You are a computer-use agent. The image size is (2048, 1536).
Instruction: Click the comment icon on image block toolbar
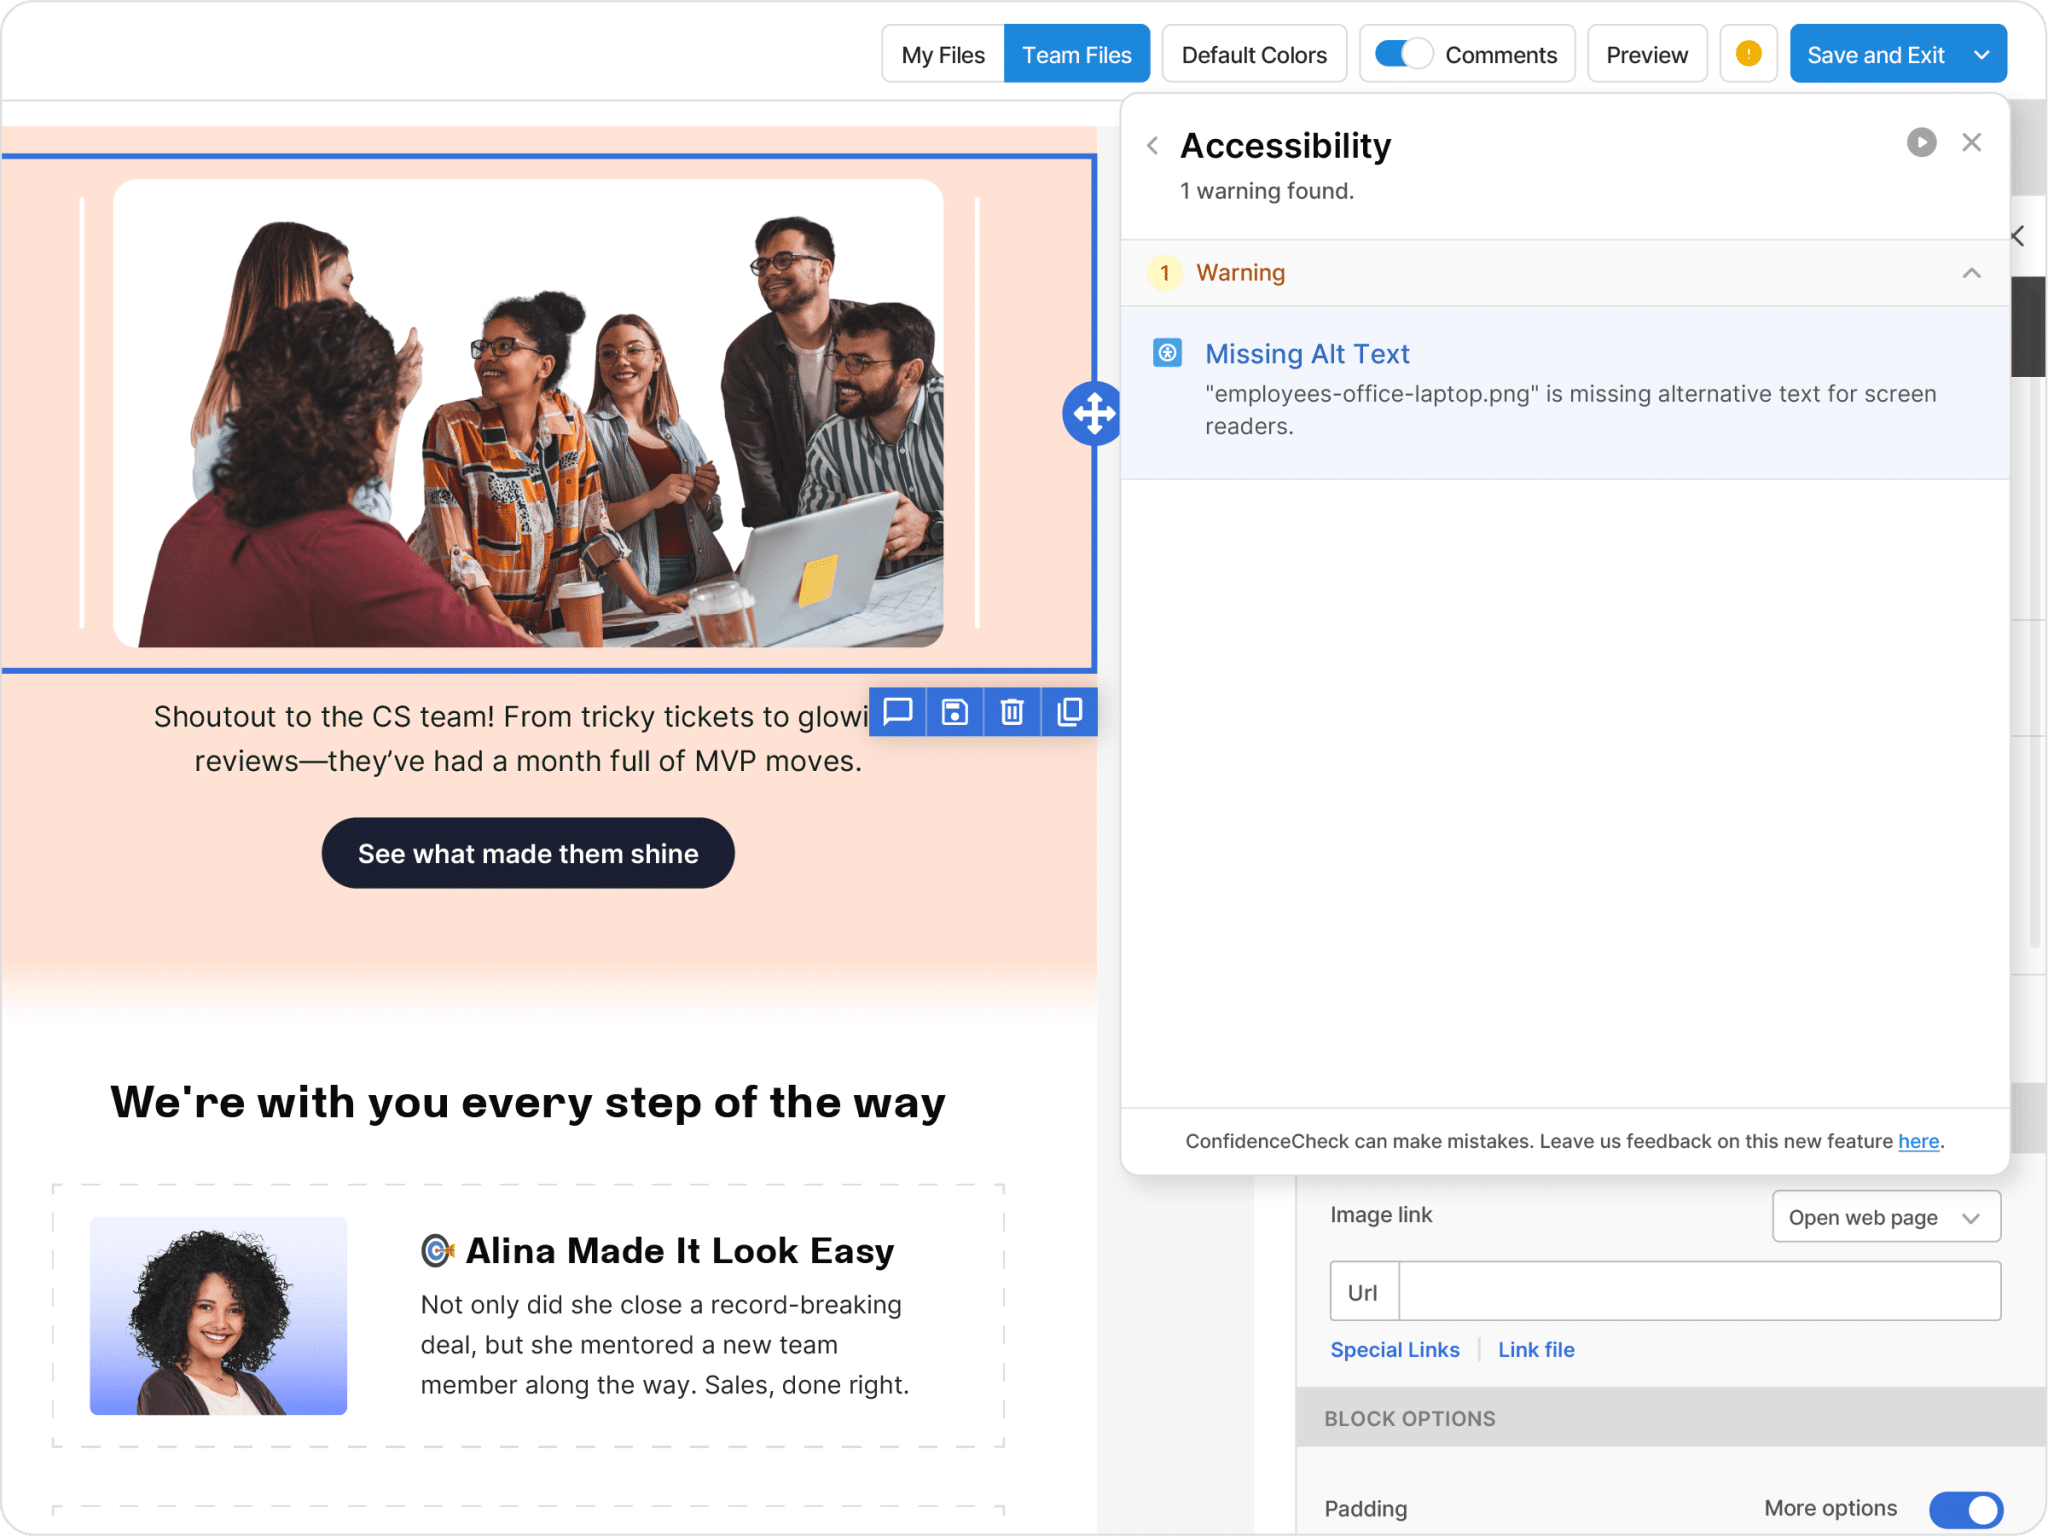897,712
